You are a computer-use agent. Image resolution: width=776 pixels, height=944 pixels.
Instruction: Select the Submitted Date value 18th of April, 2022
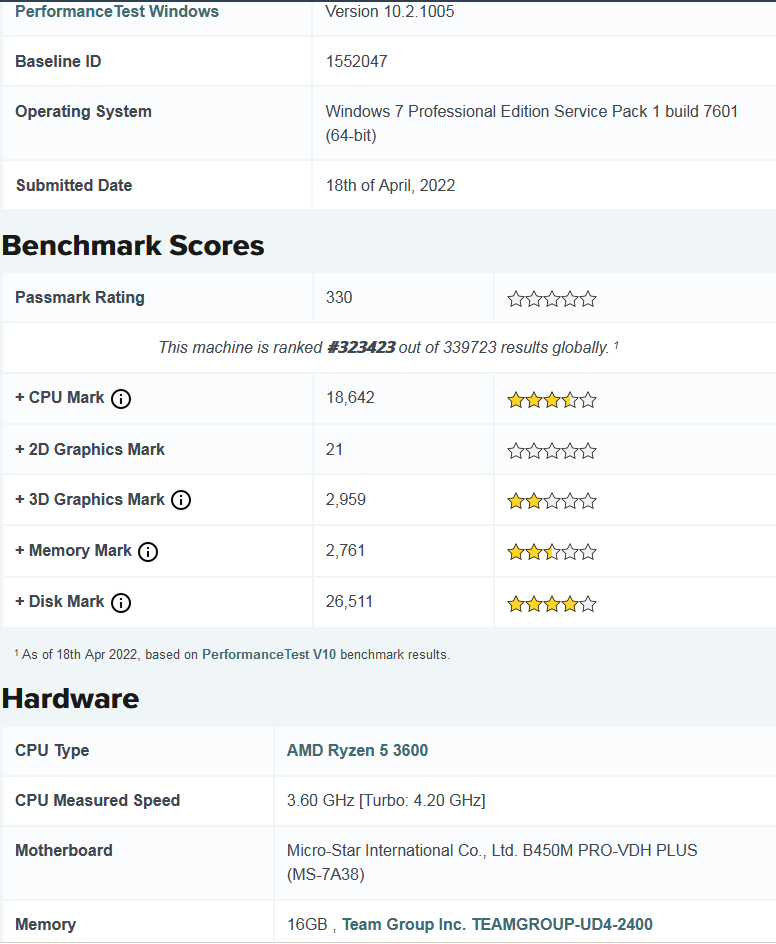tap(390, 185)
